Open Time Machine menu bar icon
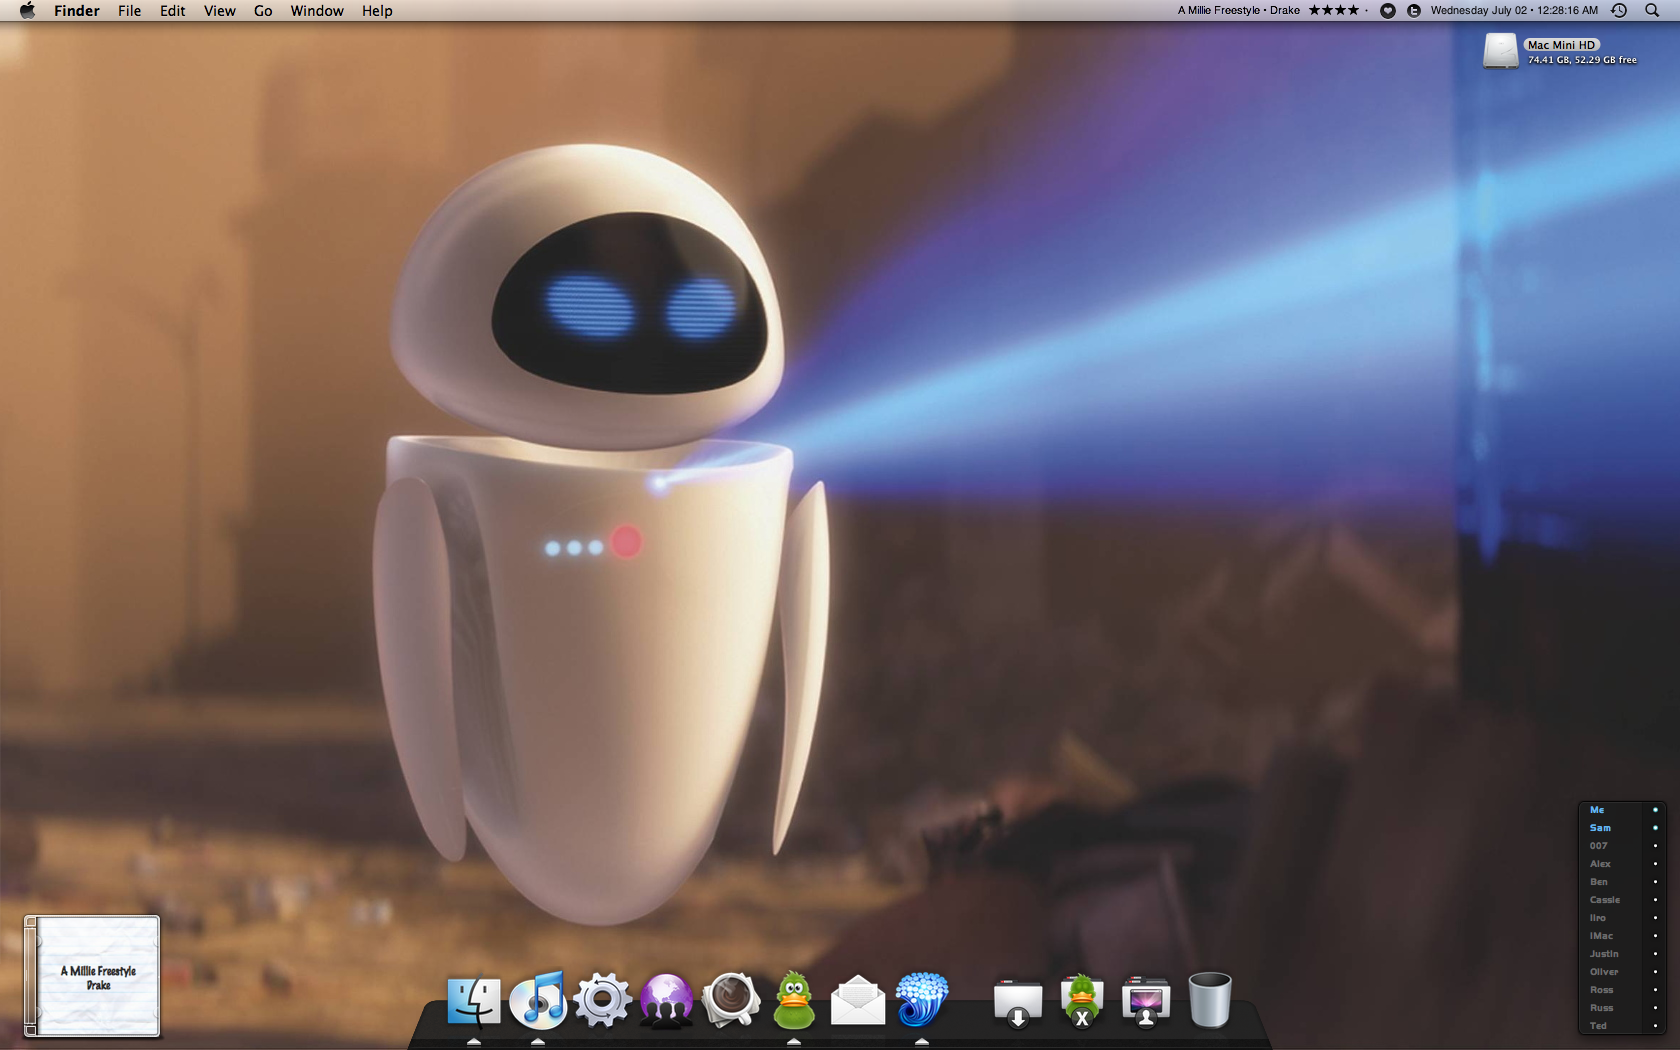The height and width of the screenshot is (1050, 1680). point(1619,10)
